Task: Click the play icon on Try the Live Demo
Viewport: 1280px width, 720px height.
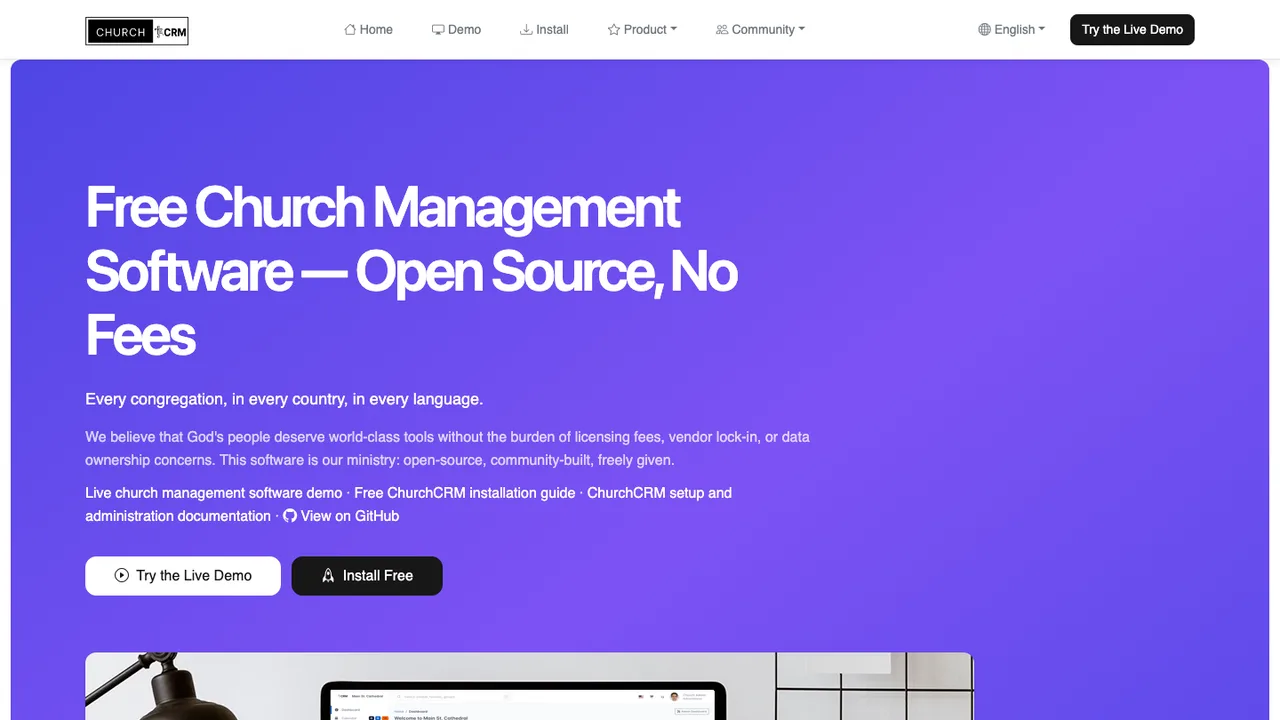Action: click(122, 575)
